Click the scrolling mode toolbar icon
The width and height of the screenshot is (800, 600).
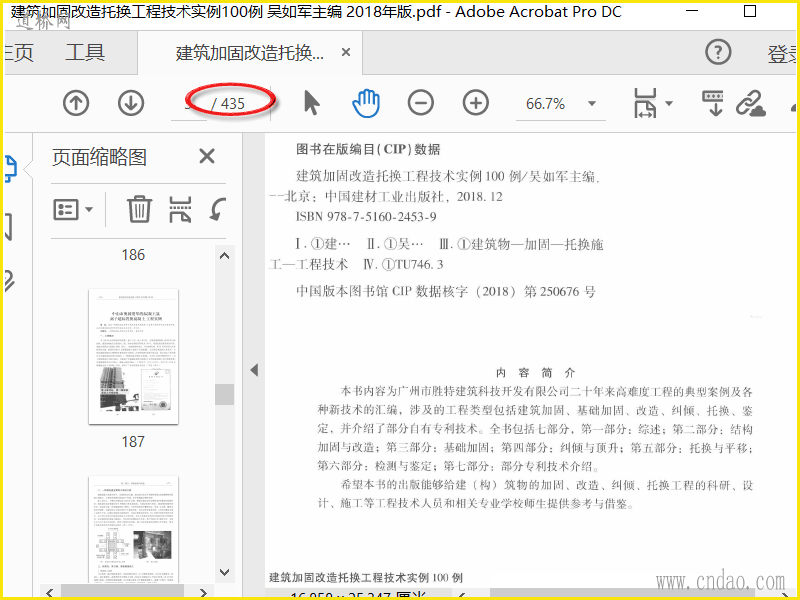tap(713, 103)
